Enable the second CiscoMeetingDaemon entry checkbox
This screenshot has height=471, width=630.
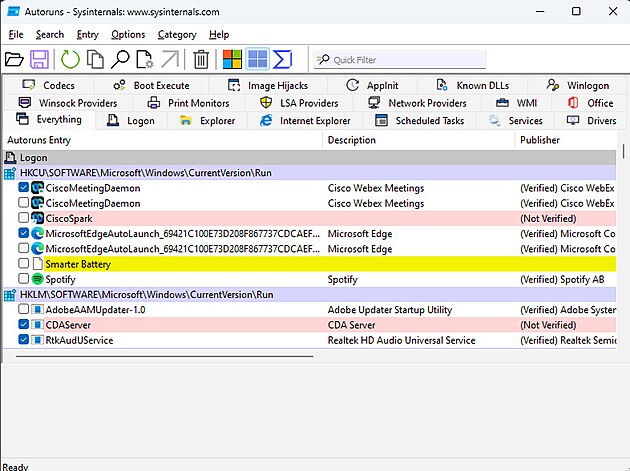pos(23,203)
